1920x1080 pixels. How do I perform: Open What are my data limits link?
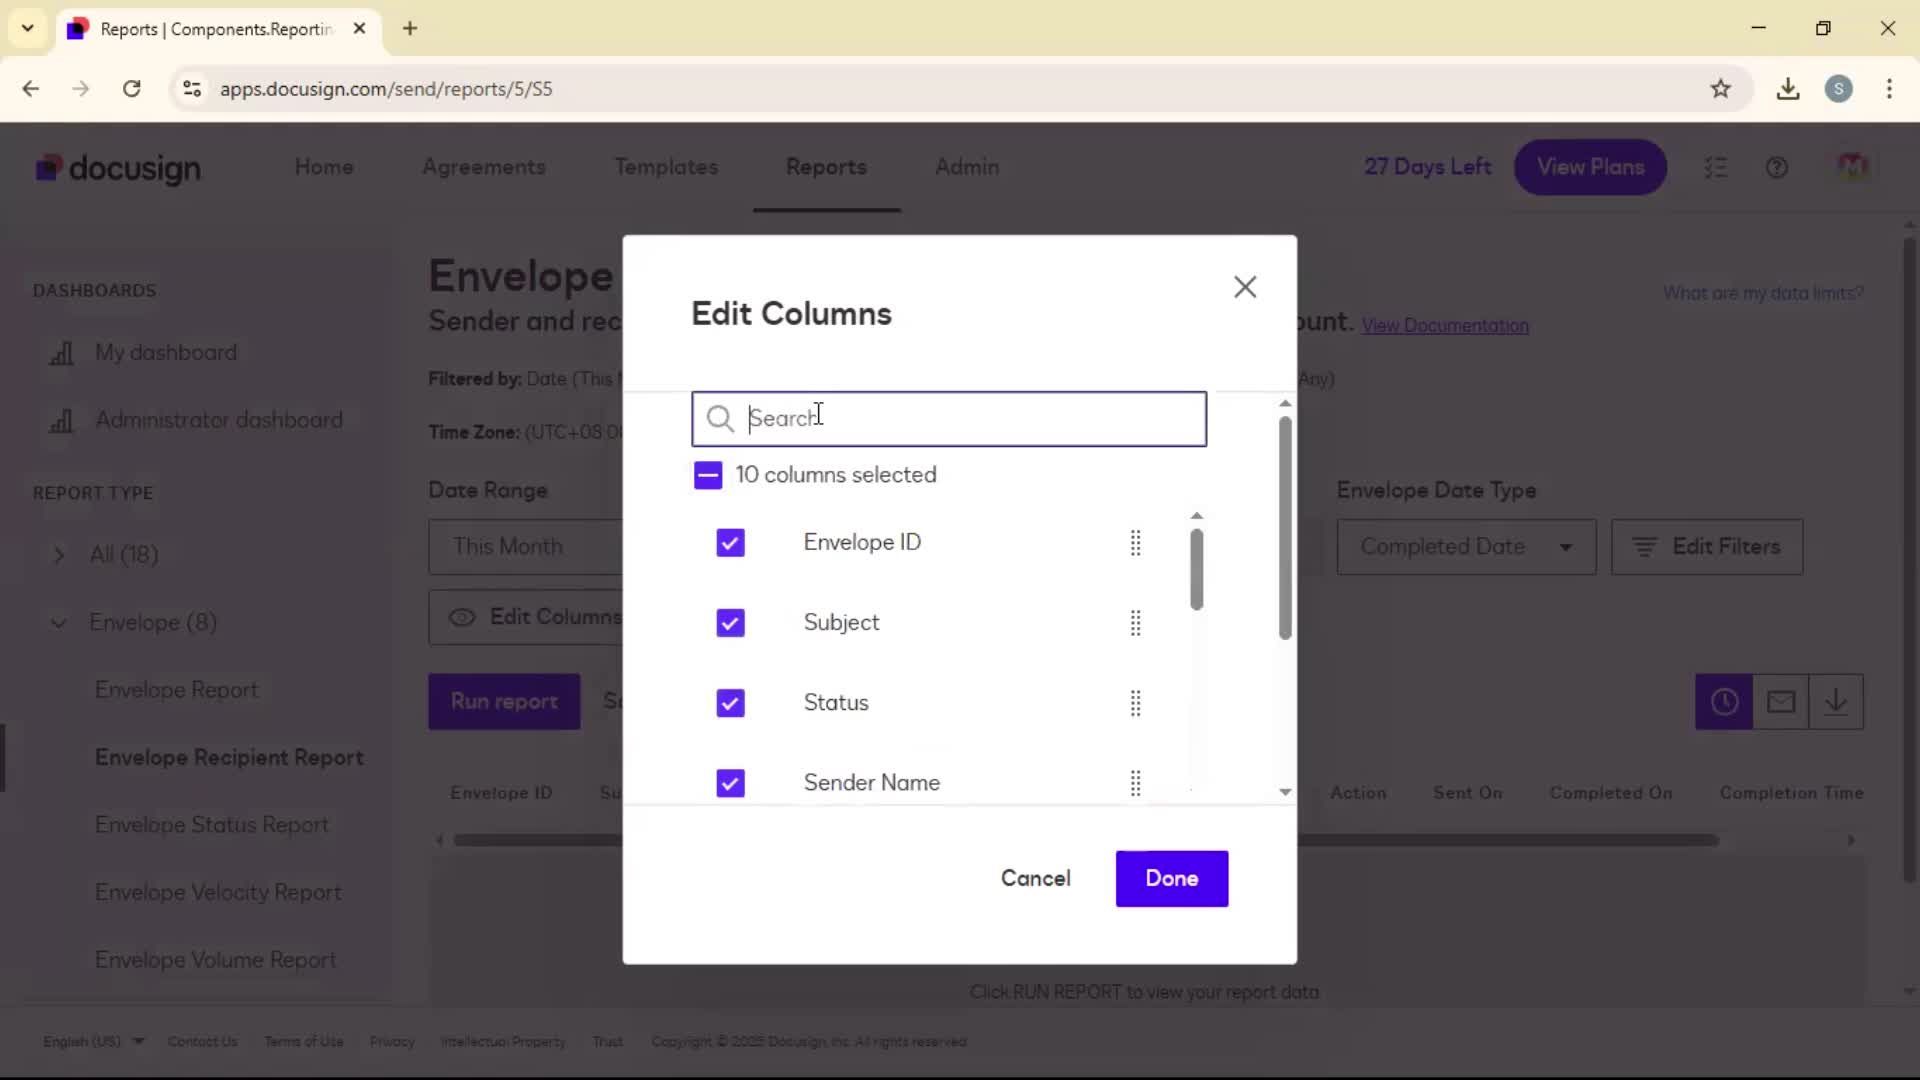[1763, 293]
